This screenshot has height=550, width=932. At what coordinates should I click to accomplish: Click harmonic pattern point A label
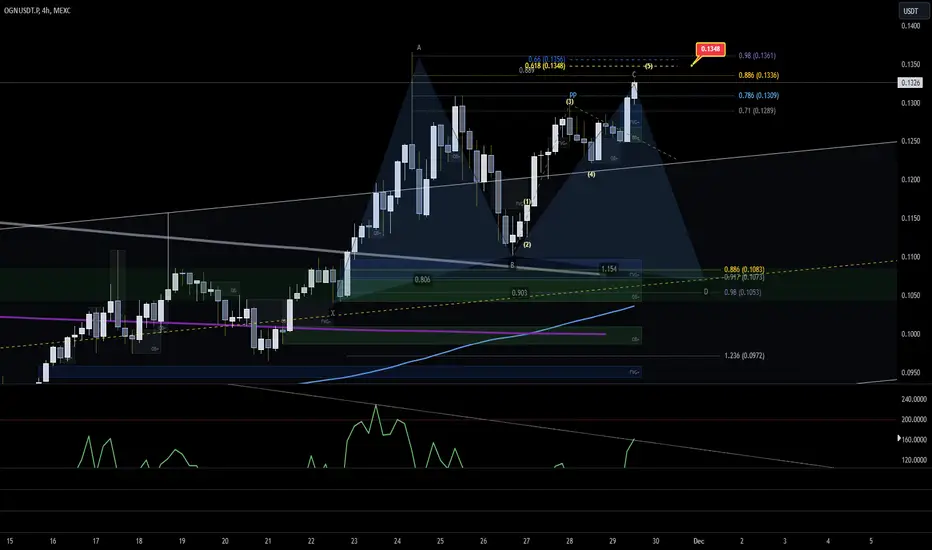coord(419,48)
